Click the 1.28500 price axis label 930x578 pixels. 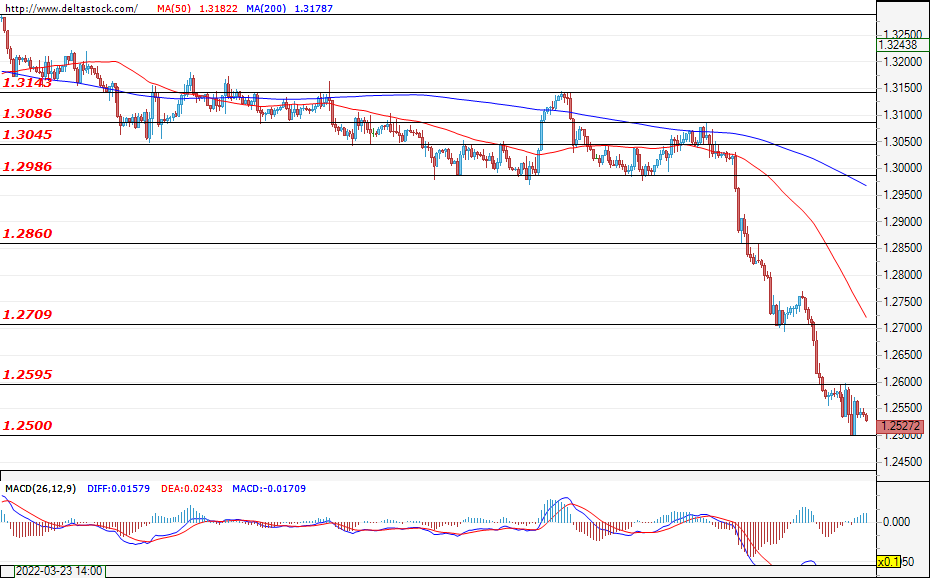click(x=903, y=248)
